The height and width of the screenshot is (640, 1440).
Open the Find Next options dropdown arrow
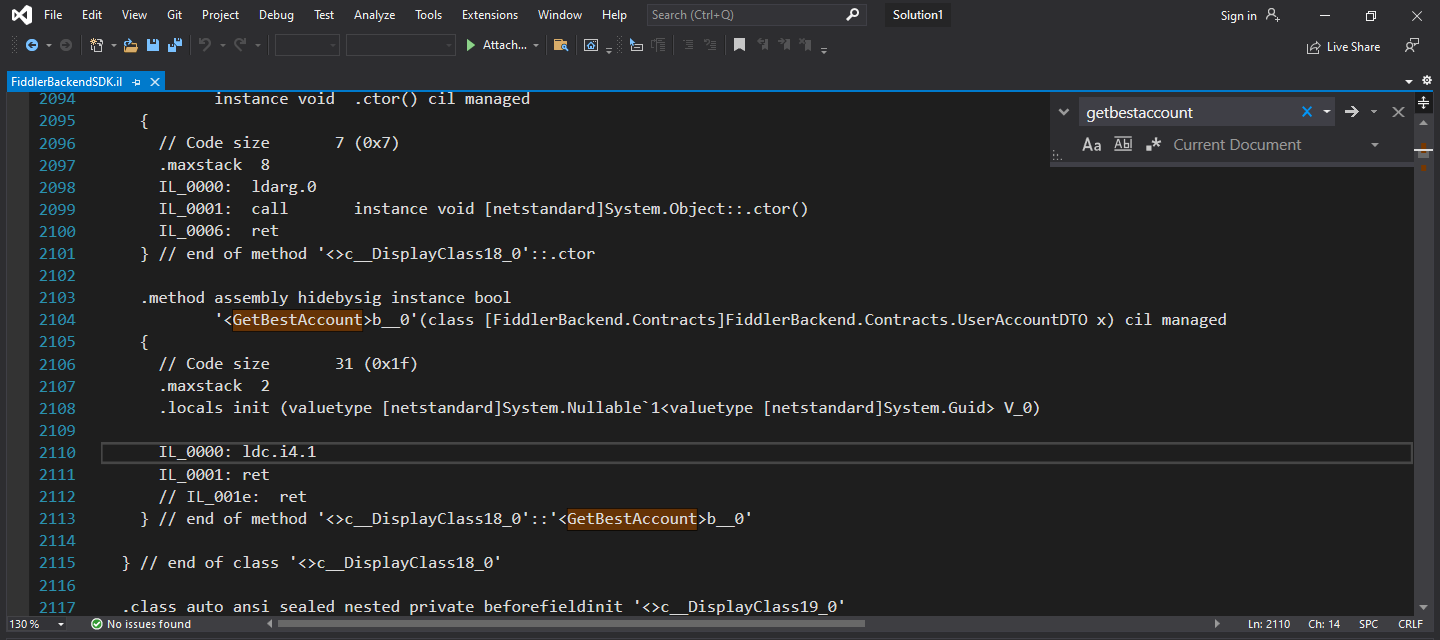pyautogui.click(x=1374, y=112)
